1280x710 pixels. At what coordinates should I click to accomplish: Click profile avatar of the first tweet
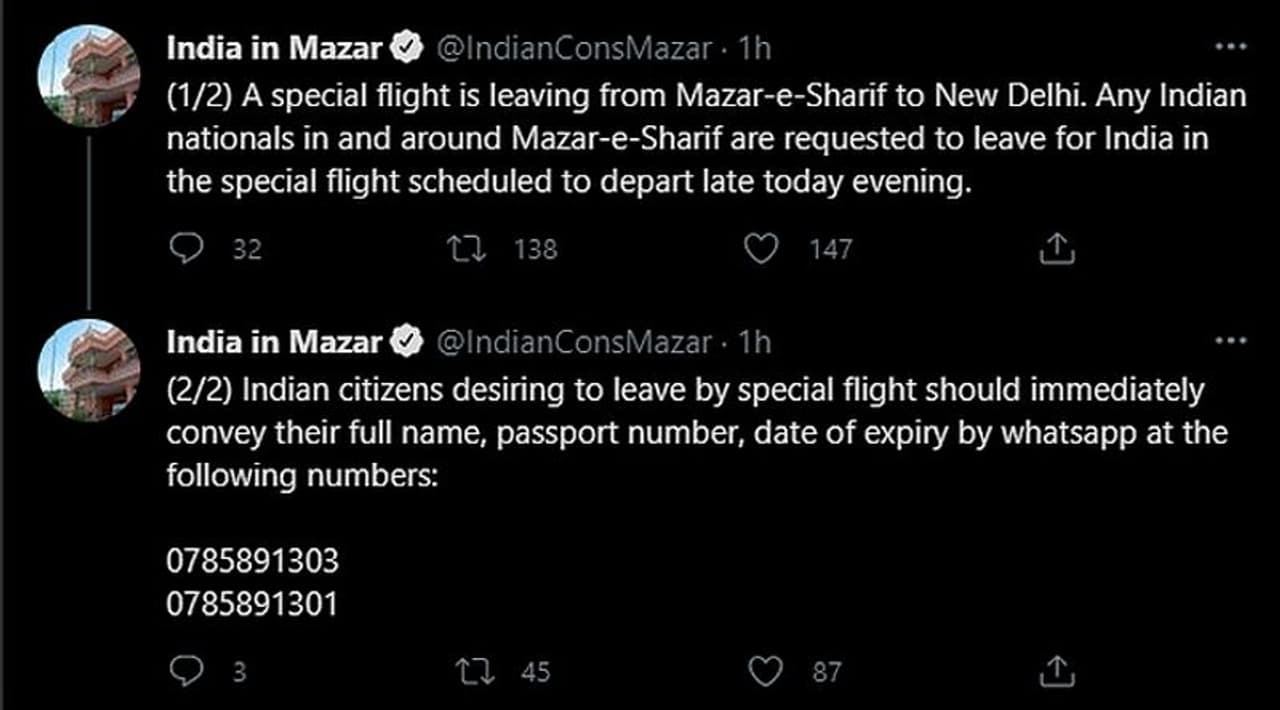click(88, 78)
